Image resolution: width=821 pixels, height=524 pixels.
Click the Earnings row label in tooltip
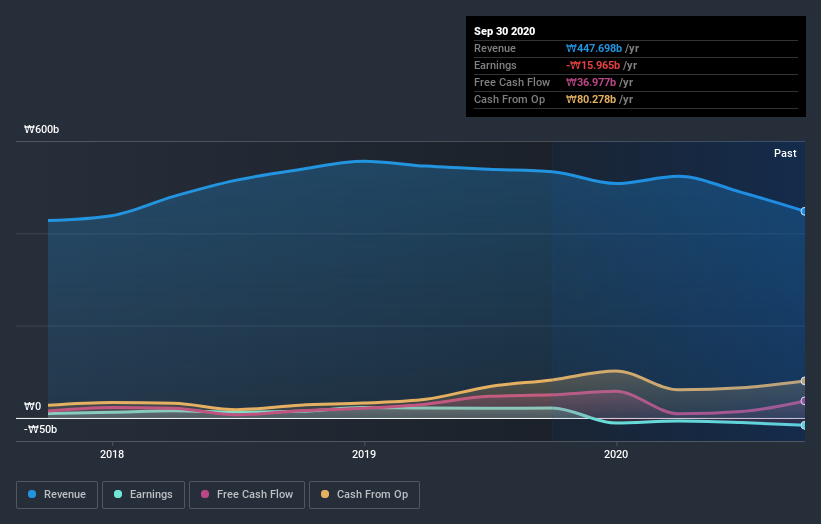point(495,65)
